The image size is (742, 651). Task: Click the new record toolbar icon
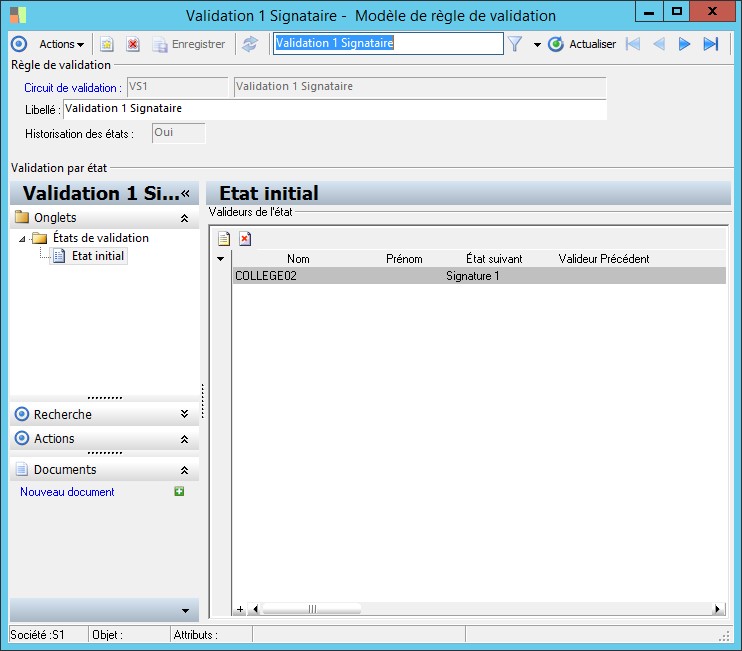[107, 44]
